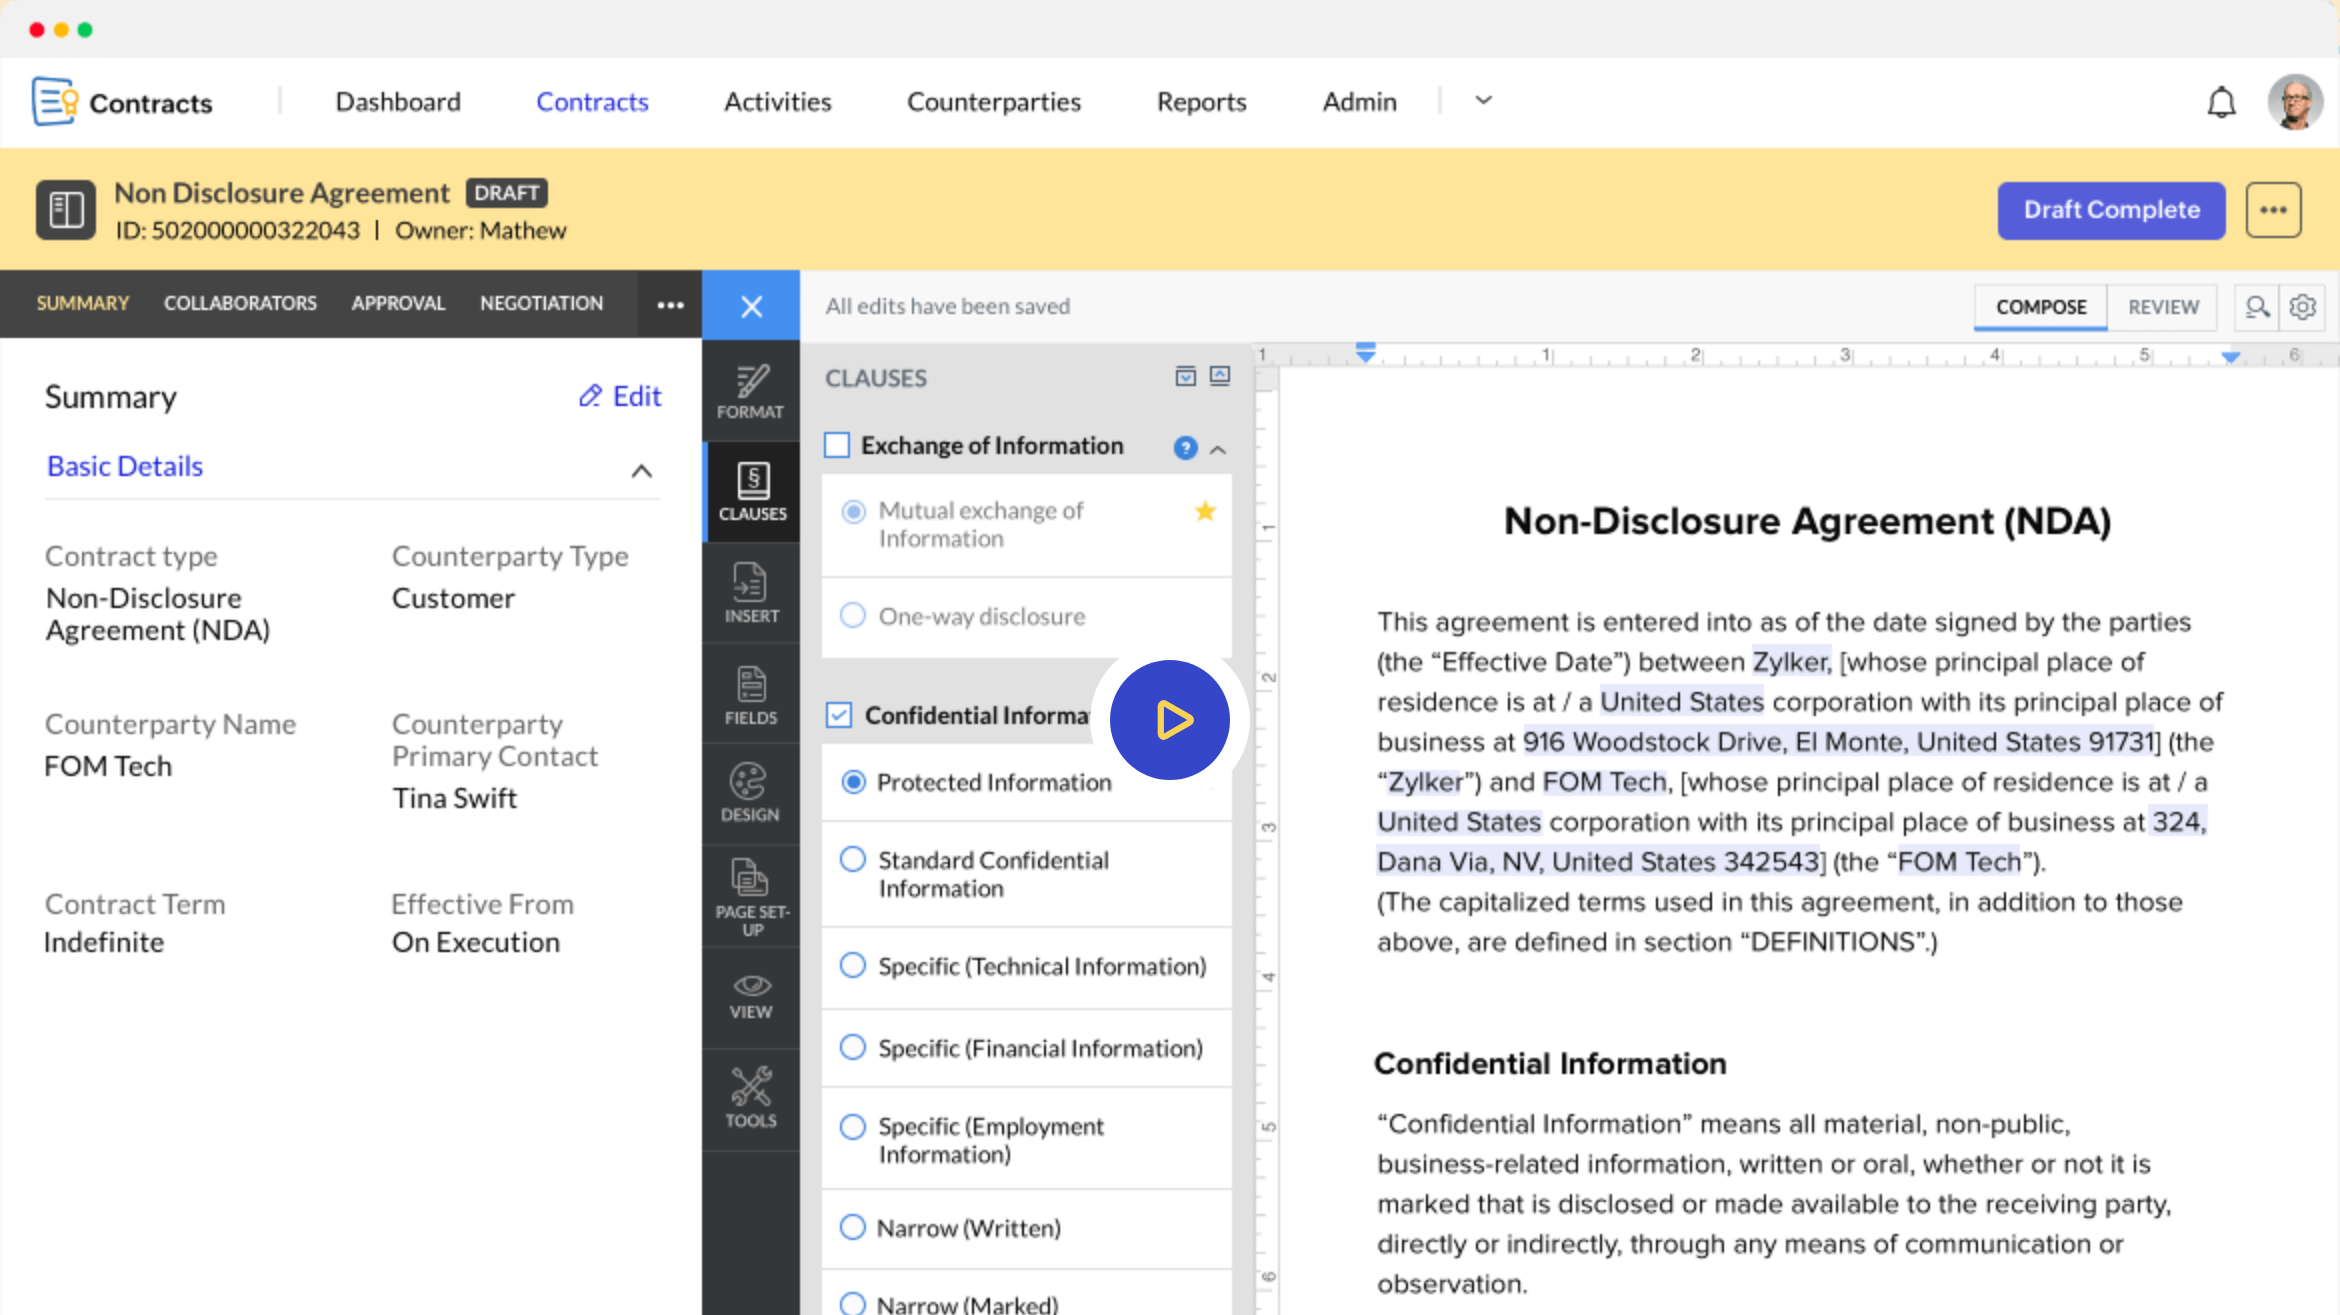Collapse the Exchange of Information clause group
Image resolution: width=2340 pixels, height=1315 pixels.
(x=1218, y=449)
